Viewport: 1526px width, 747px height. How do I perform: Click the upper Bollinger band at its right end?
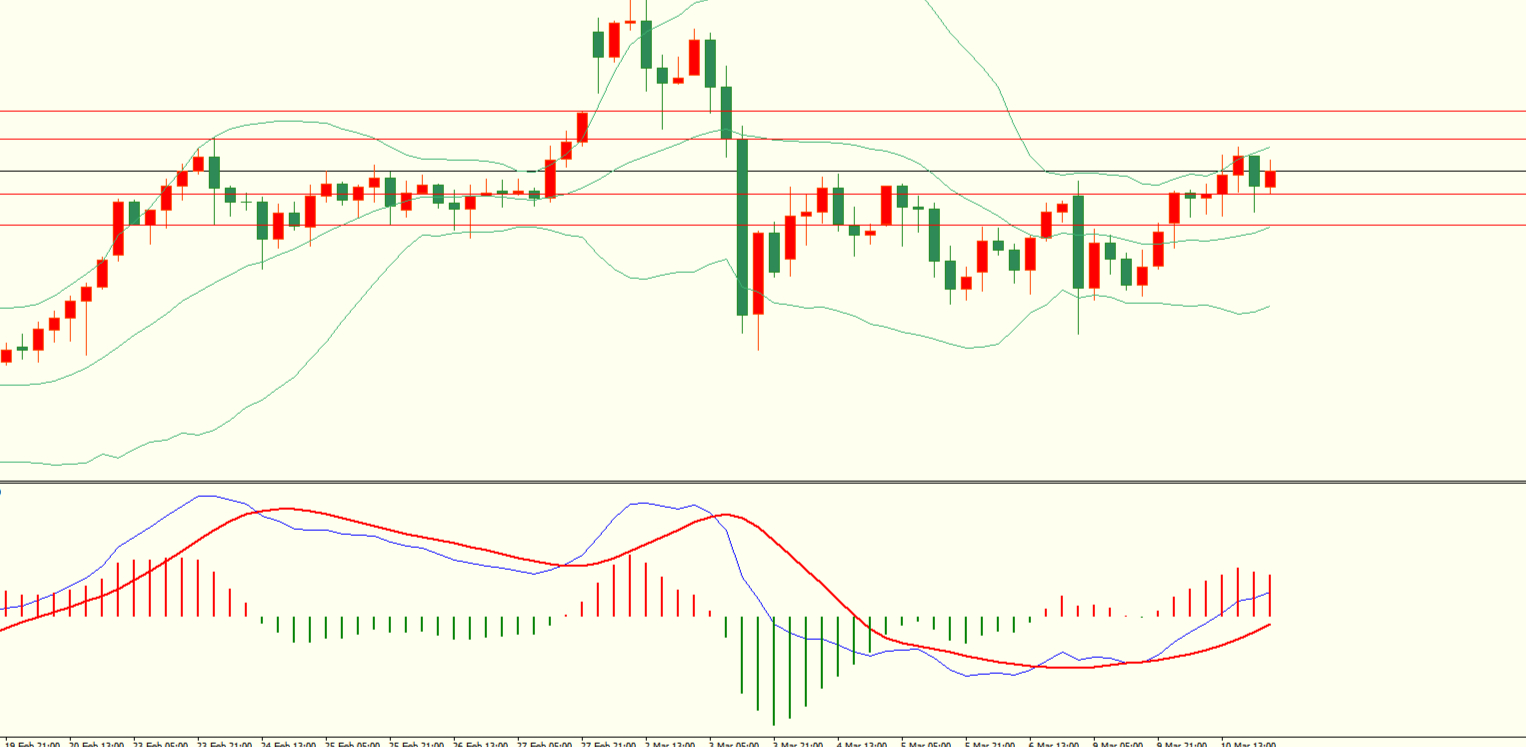coord(1267,148)
